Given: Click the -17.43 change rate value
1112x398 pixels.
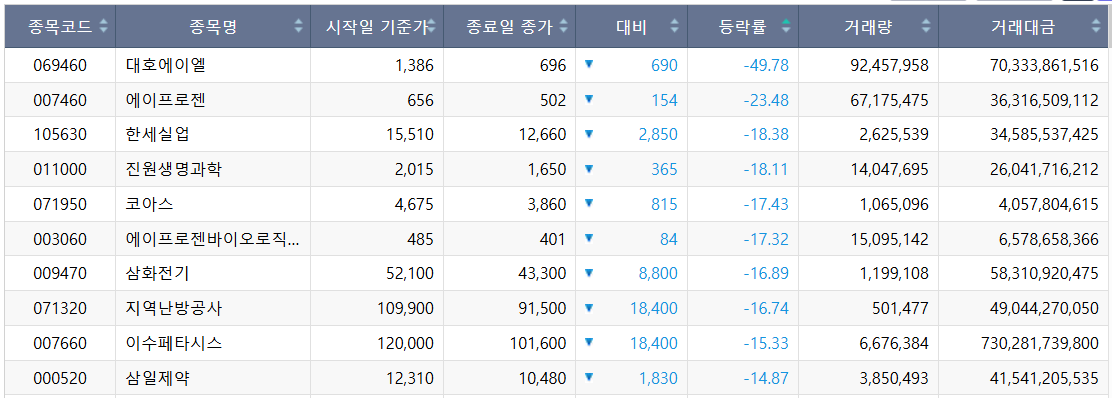Looking at the screenshot, I should (x=766, y=205).
